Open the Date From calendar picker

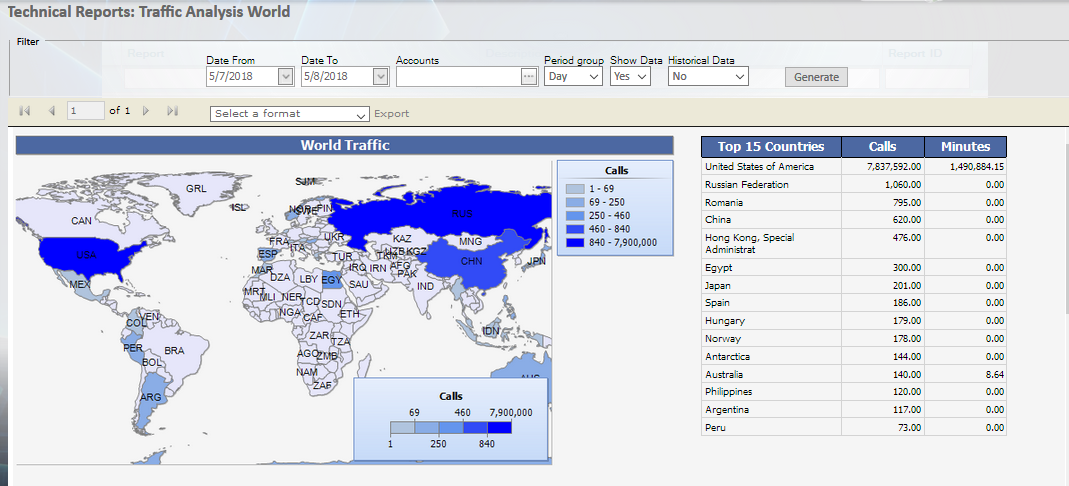[x=285, y=76]
